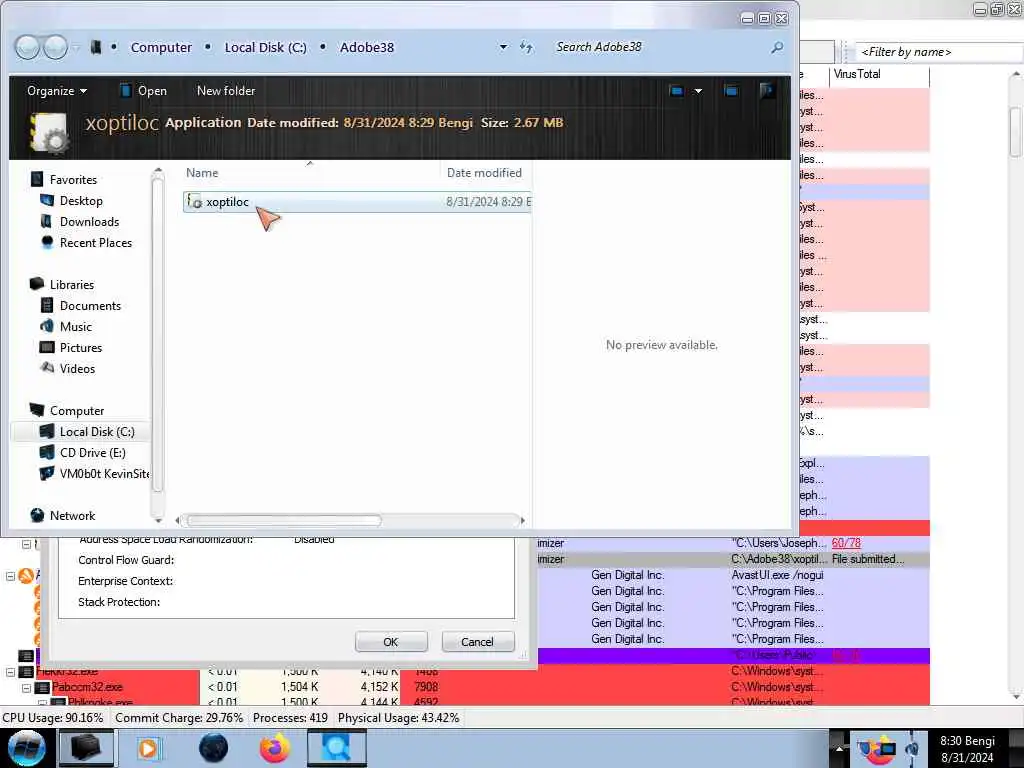Open Explorer help icon
This screenshot has width=1024, height=768.
pyautogui.click(x=767, y=90)
